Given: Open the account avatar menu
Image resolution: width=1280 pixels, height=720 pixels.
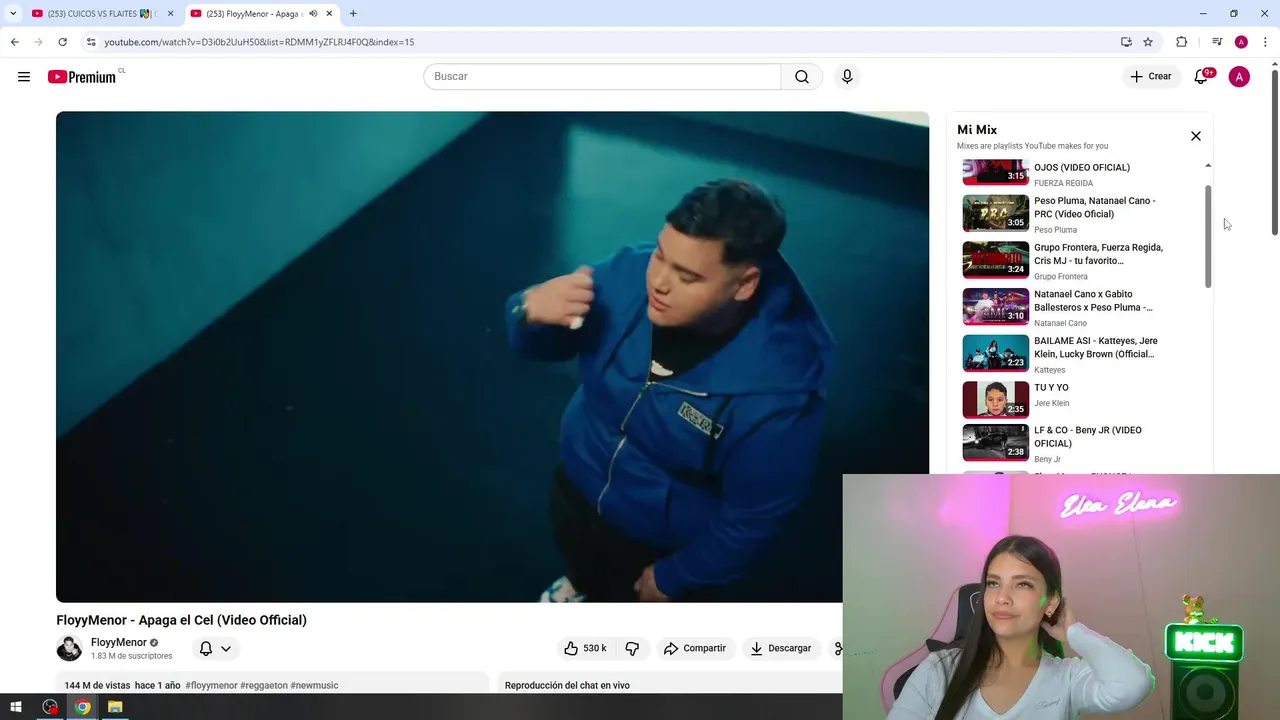Looking at the screenshot, I should (x=1239, y=77).
